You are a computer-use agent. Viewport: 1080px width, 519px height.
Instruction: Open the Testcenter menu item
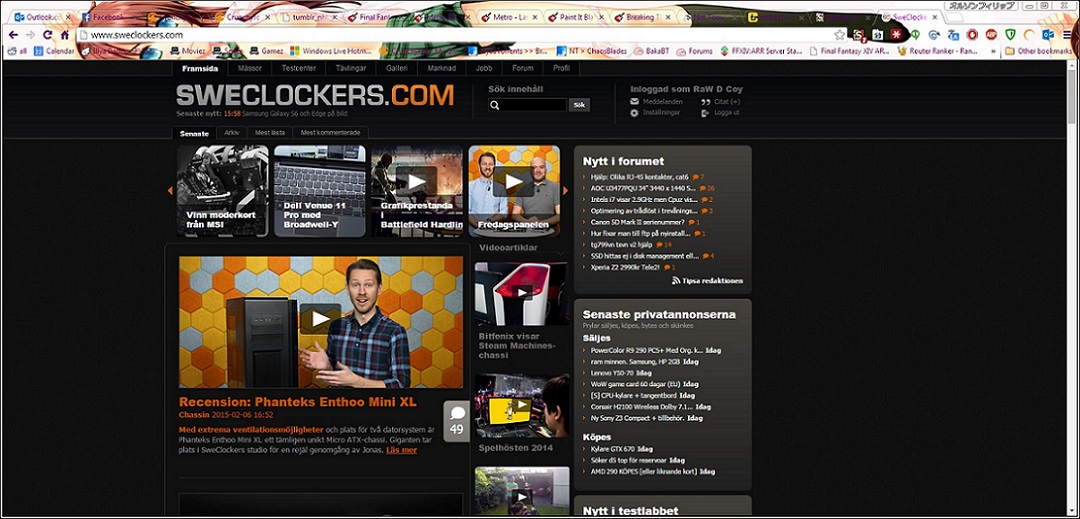pyautogui.click(x=298, y=68)
